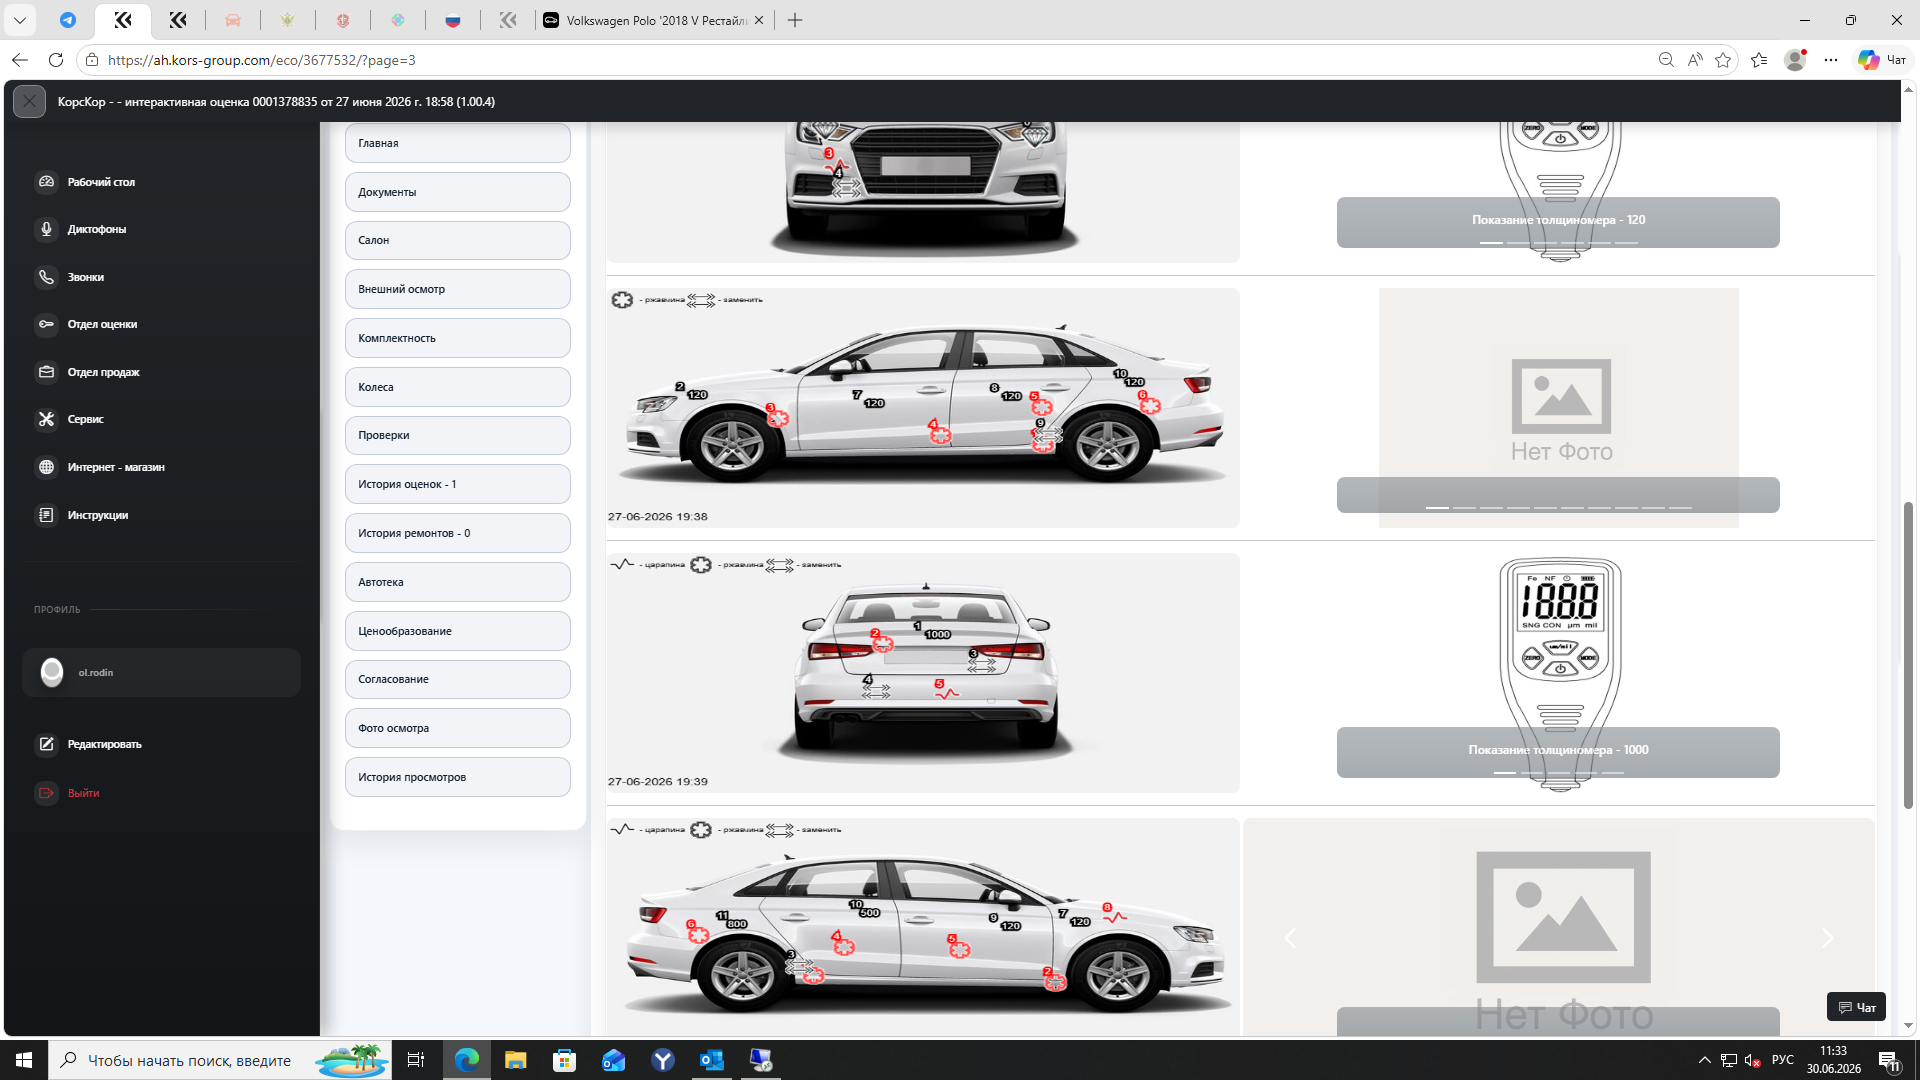
Task: Open File Explorer from the taskbar
Action: pyautogui.click(x=515, y=1060)
